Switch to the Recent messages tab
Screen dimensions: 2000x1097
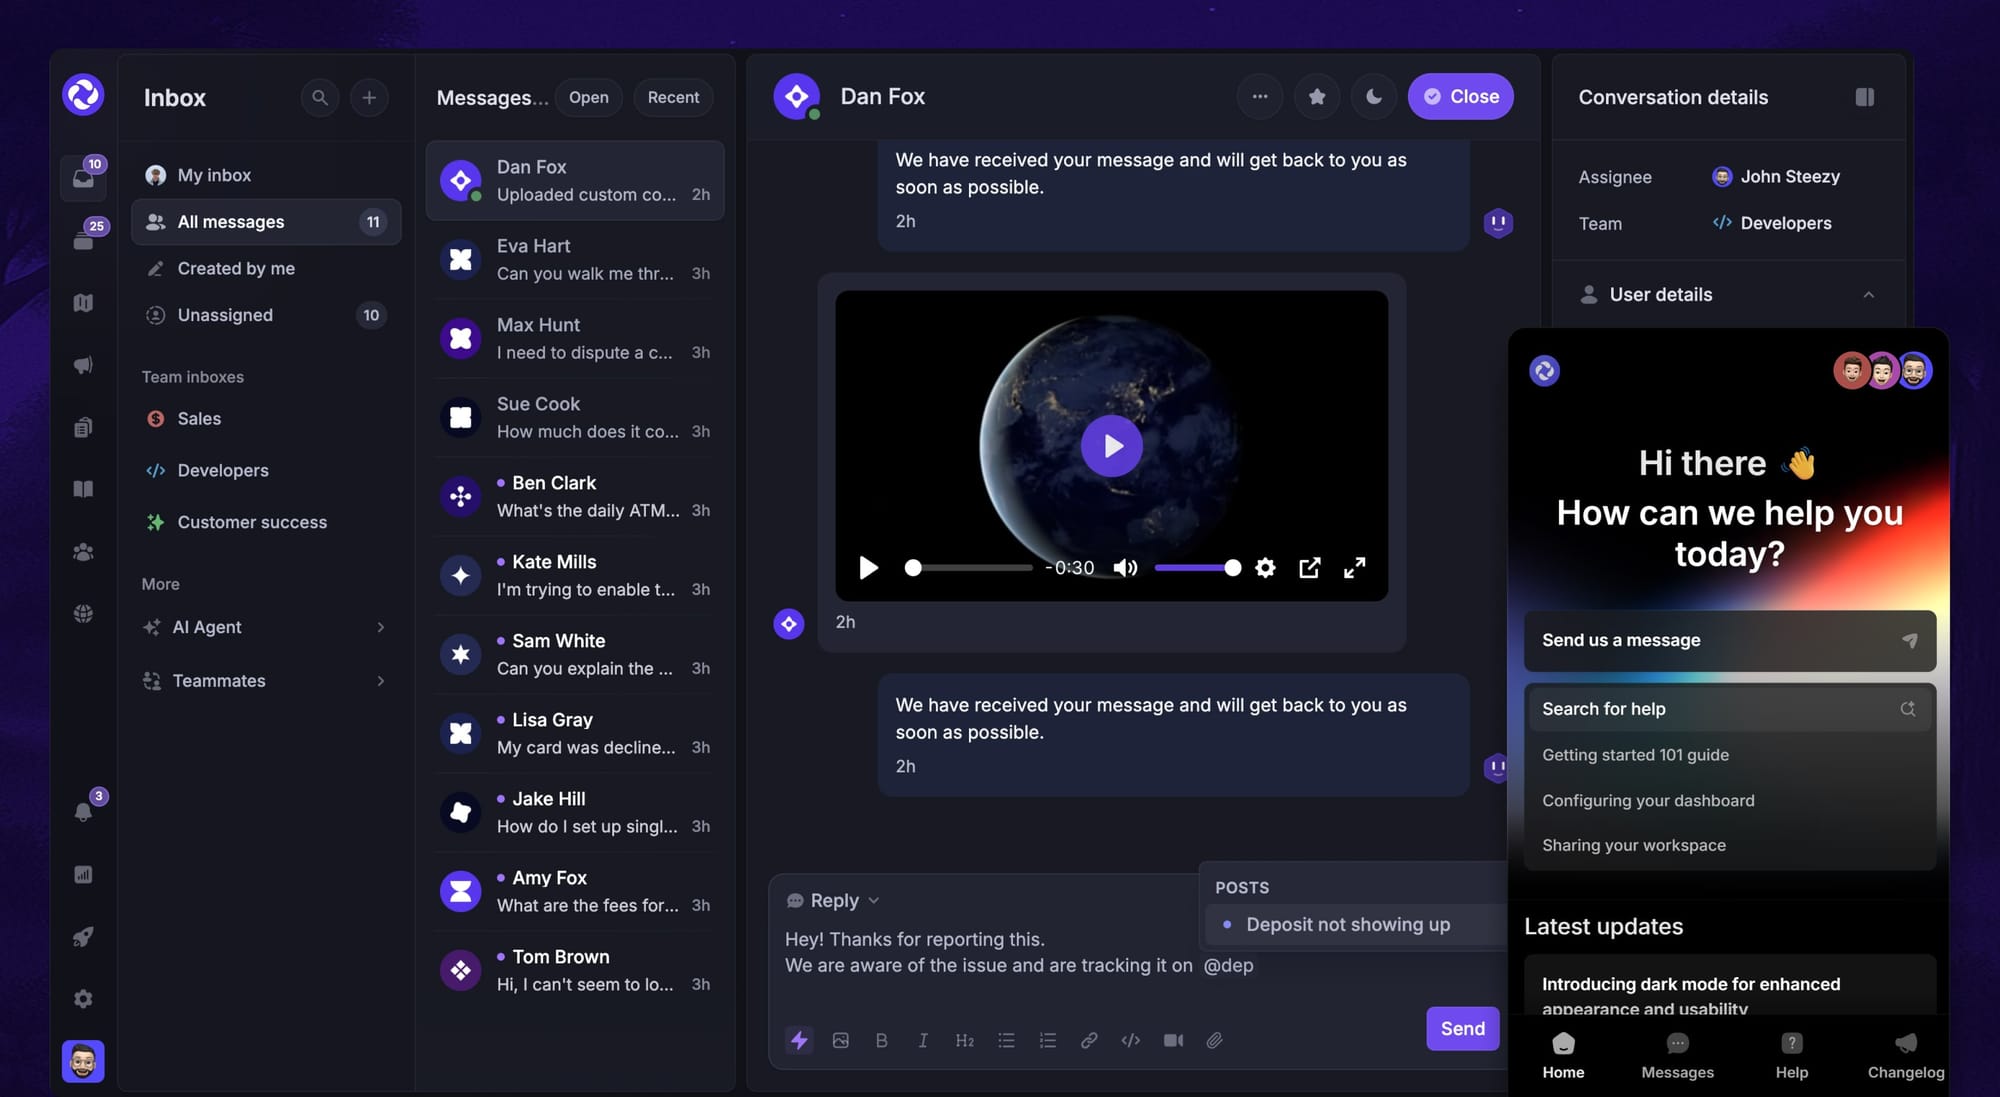coord(673,97)
